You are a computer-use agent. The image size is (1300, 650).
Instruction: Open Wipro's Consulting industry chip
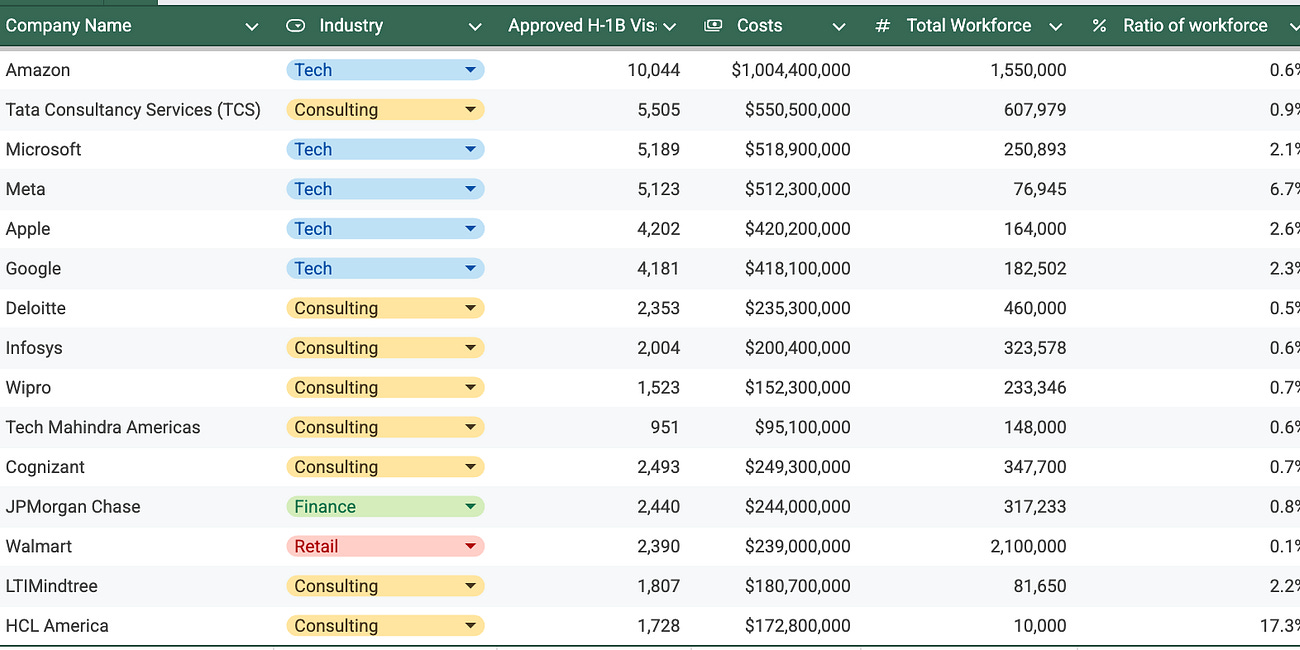click(x=385, y=387)
